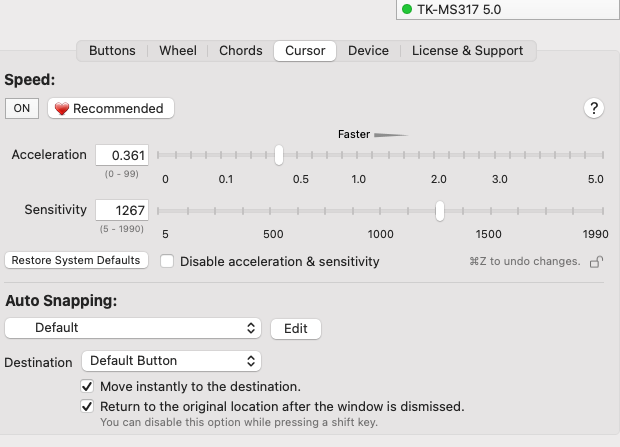The height and width of the screenshot is (447, 620).
Task: Click the green TK-MS317 device status dot
Action: (407, 10)
